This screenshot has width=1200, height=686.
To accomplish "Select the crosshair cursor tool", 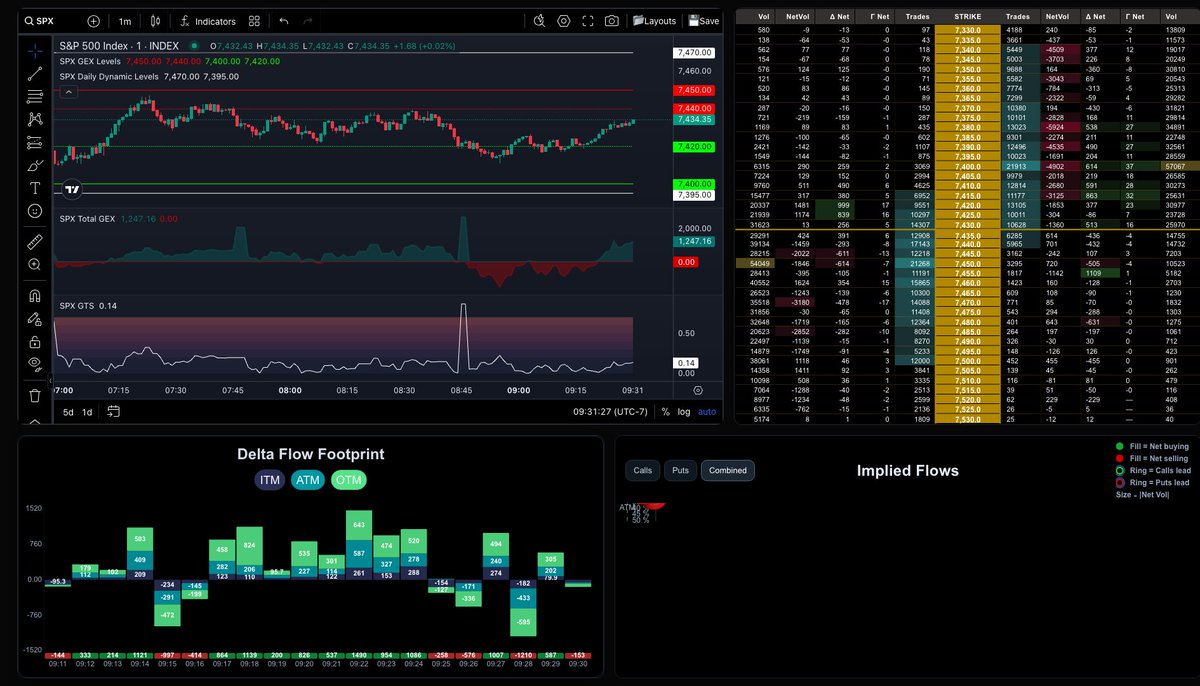I will [x=35, y=51].
